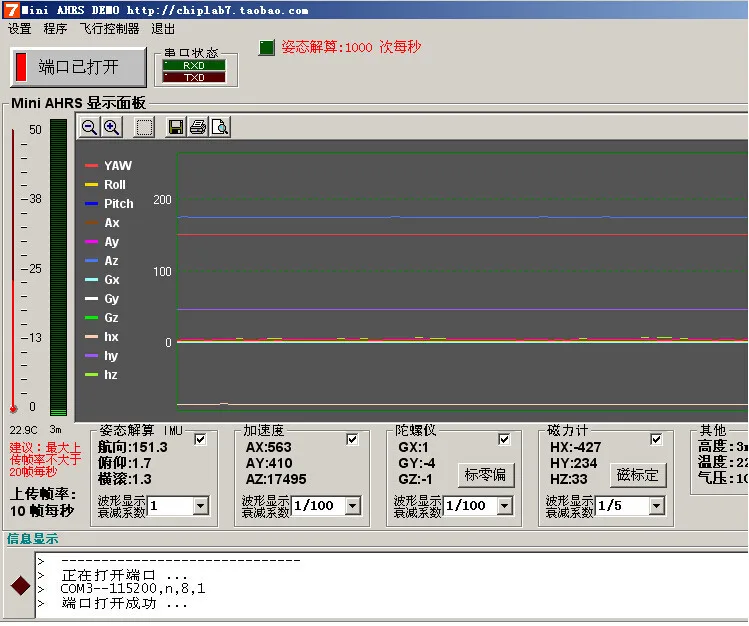749x626 pixels.
Task: Click the app icon in title bar
Action: pos(11,10)
